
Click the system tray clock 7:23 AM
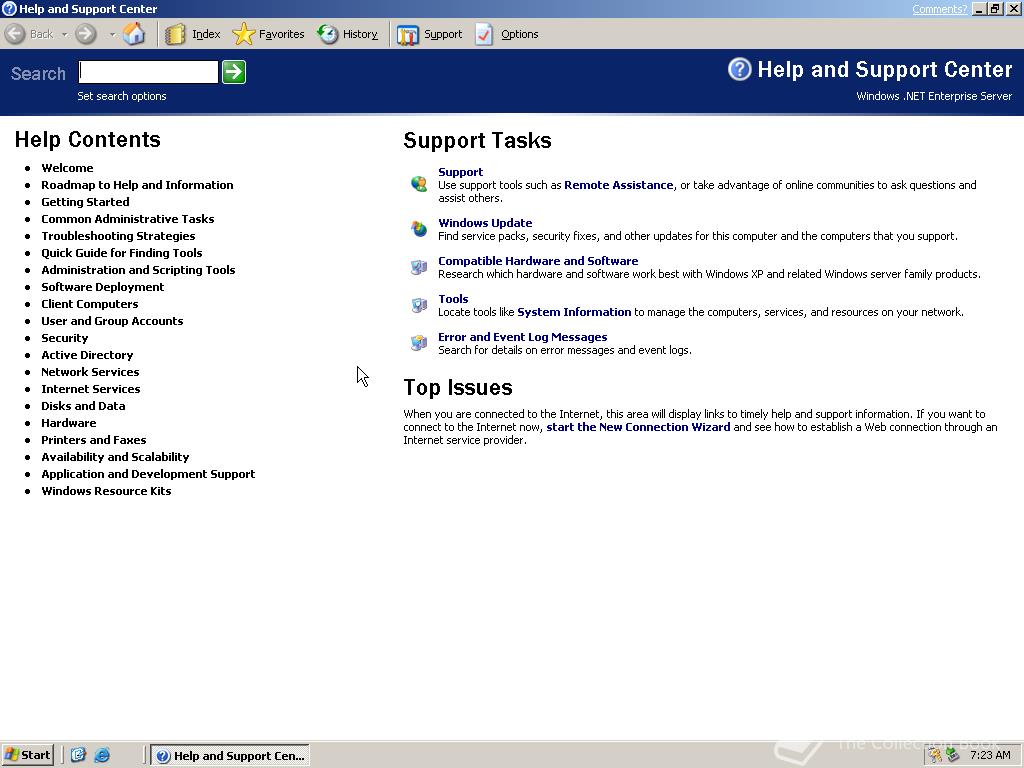[x=990, y=755]
